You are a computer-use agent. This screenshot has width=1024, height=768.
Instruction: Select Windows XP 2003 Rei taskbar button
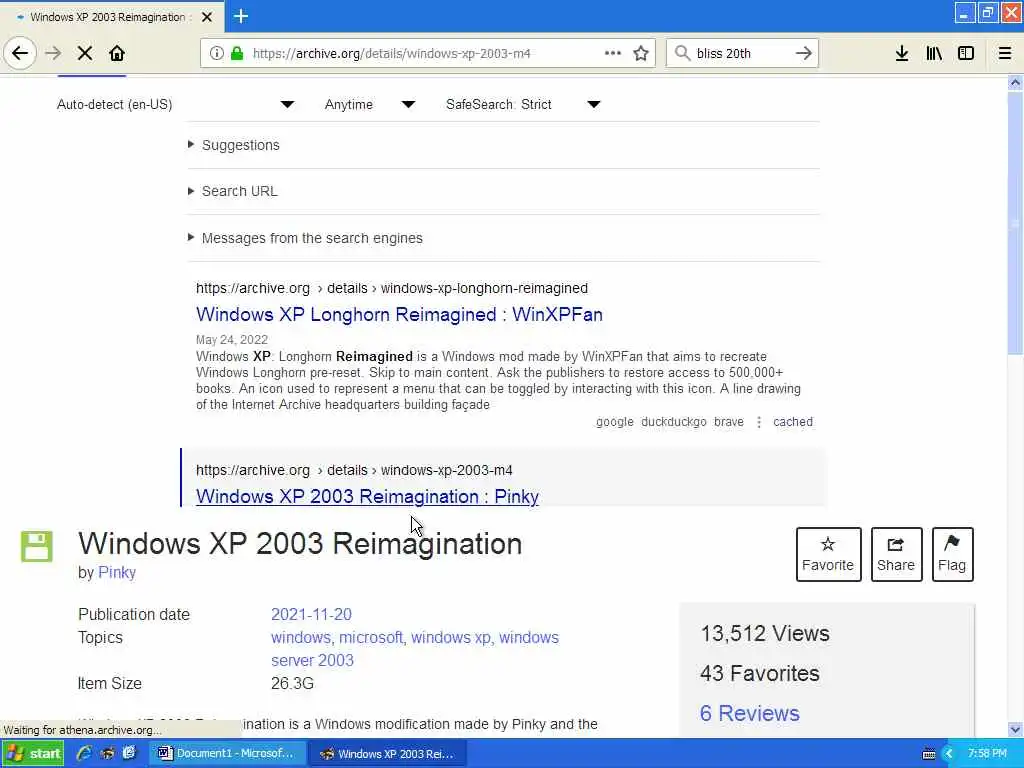click(x=387, y=754)
